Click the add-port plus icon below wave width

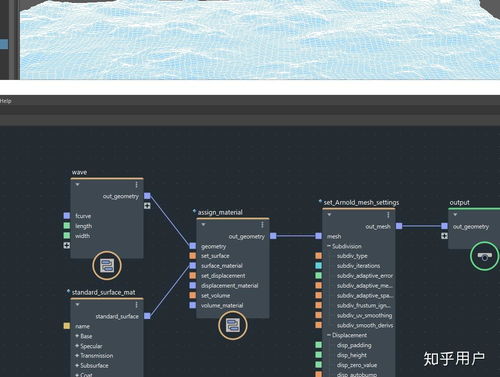point(67,245)
